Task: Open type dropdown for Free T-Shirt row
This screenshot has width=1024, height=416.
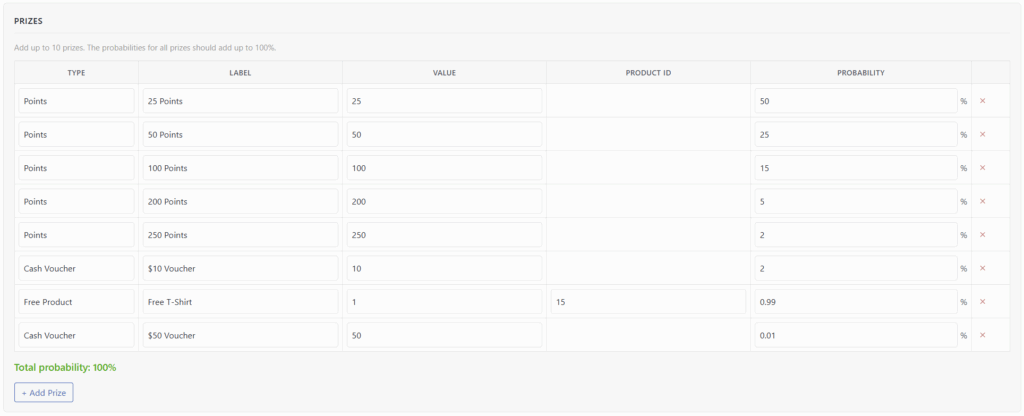Action: coord(76,302)
